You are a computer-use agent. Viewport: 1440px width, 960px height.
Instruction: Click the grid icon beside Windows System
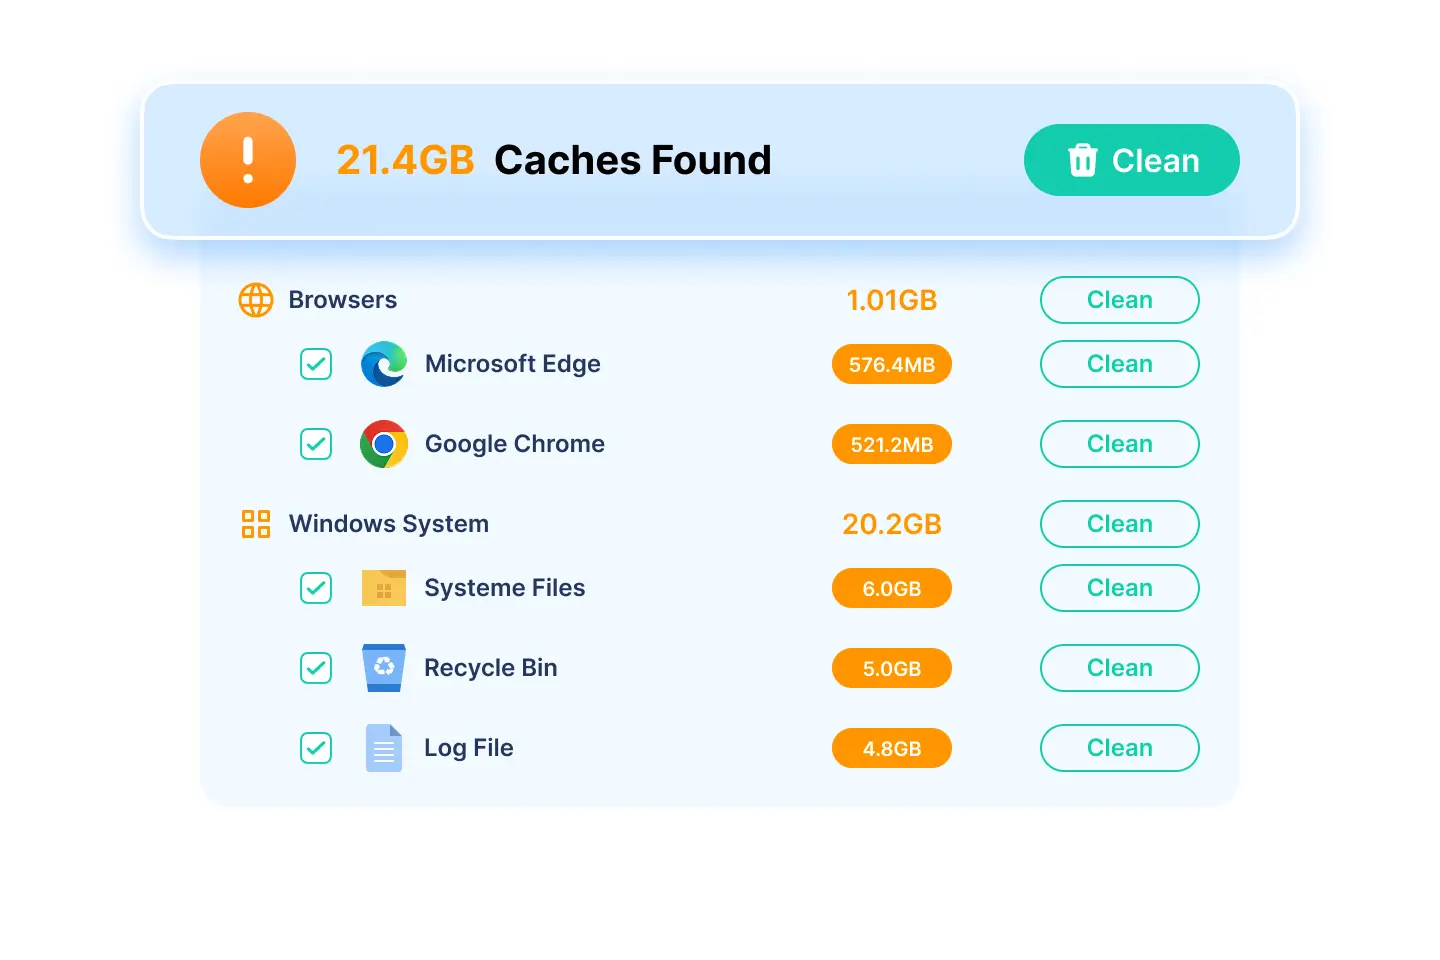256,524
